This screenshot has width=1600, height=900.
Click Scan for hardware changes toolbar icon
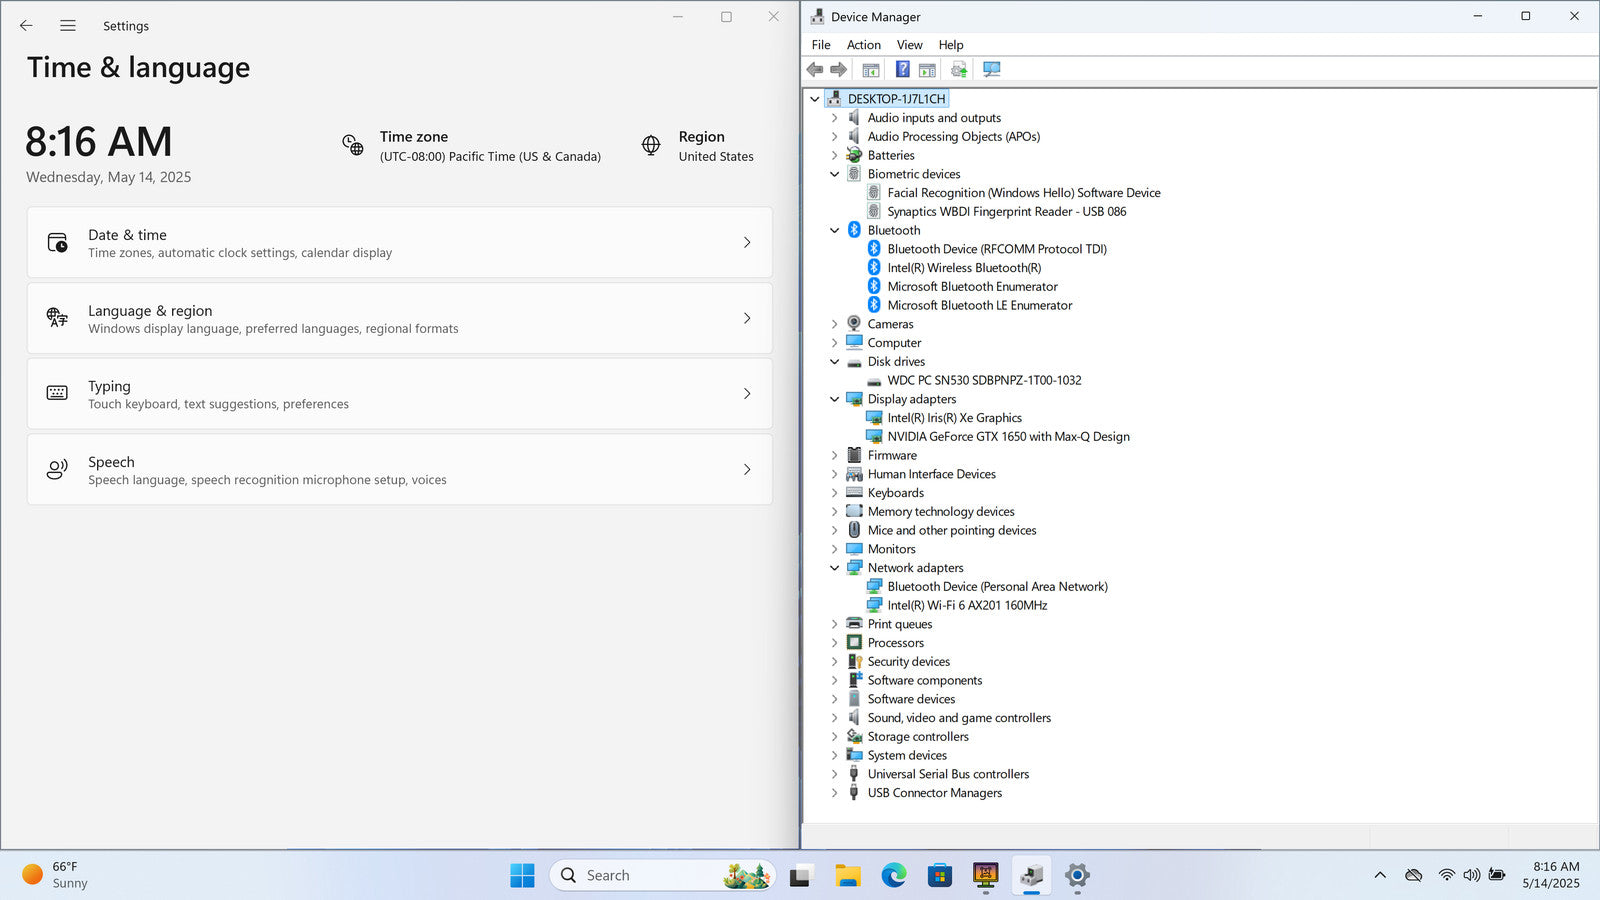point(991,69)
